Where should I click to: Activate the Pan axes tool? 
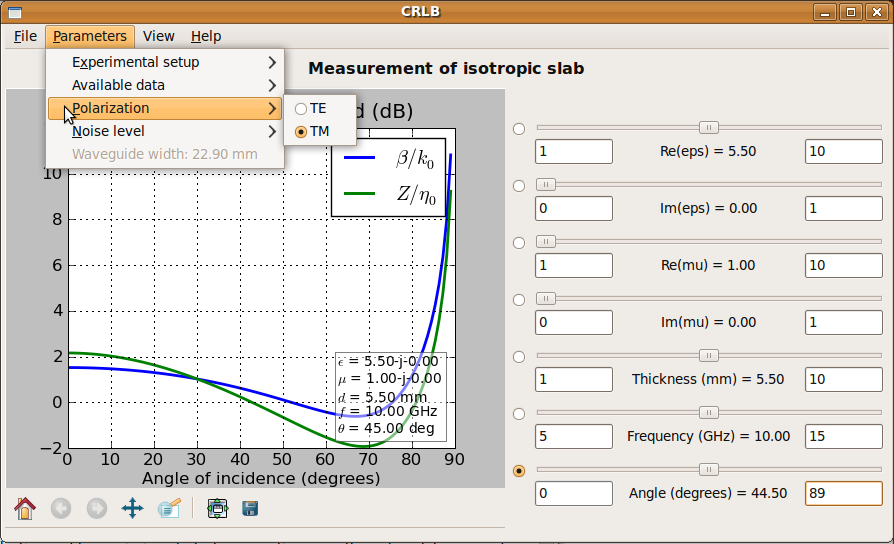pos(132,508)
